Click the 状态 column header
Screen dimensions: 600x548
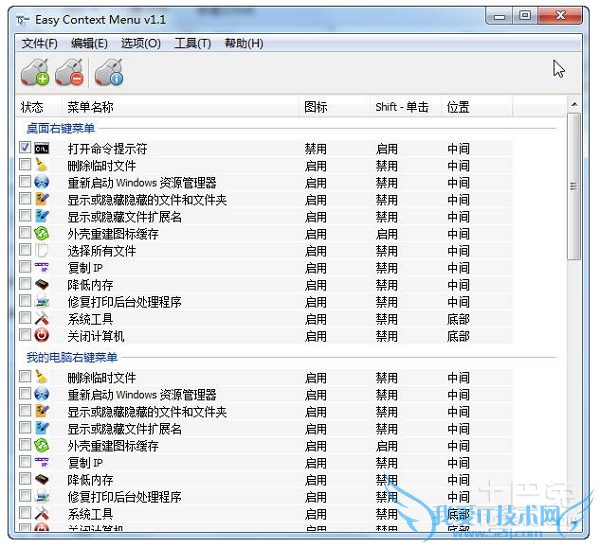(39, 107)
